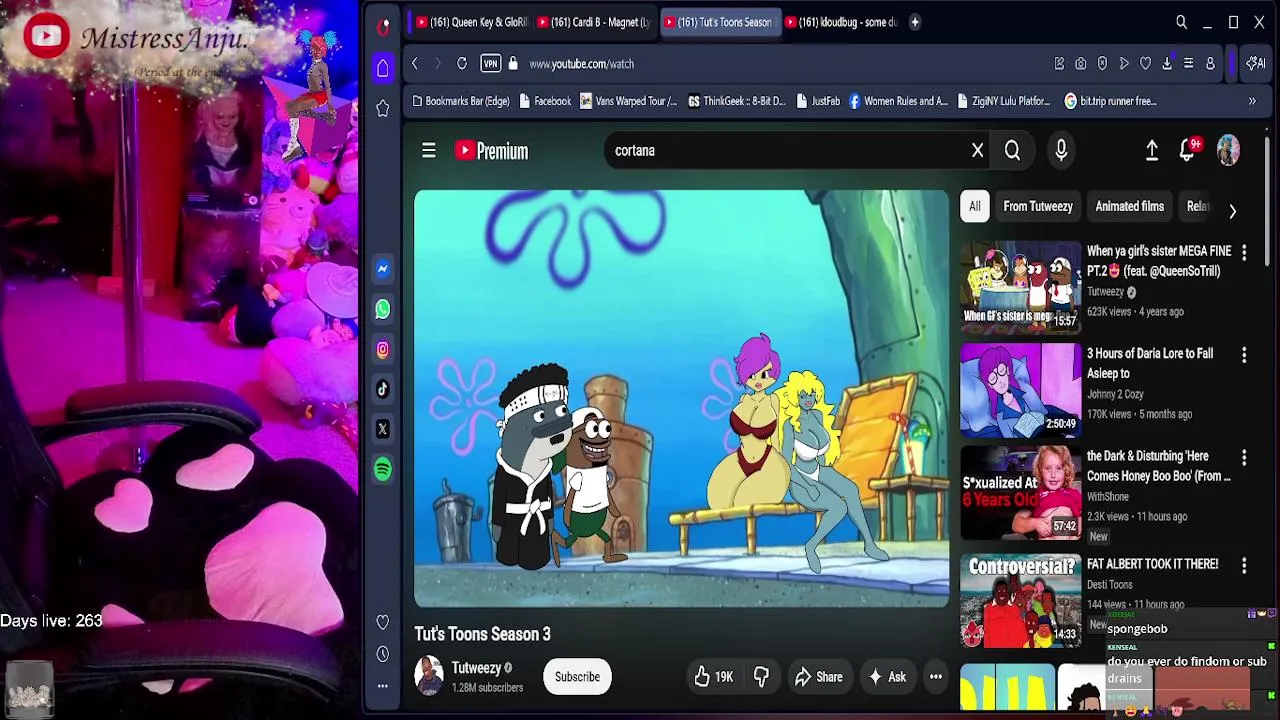View site security lock info

(x=513, y=63)
